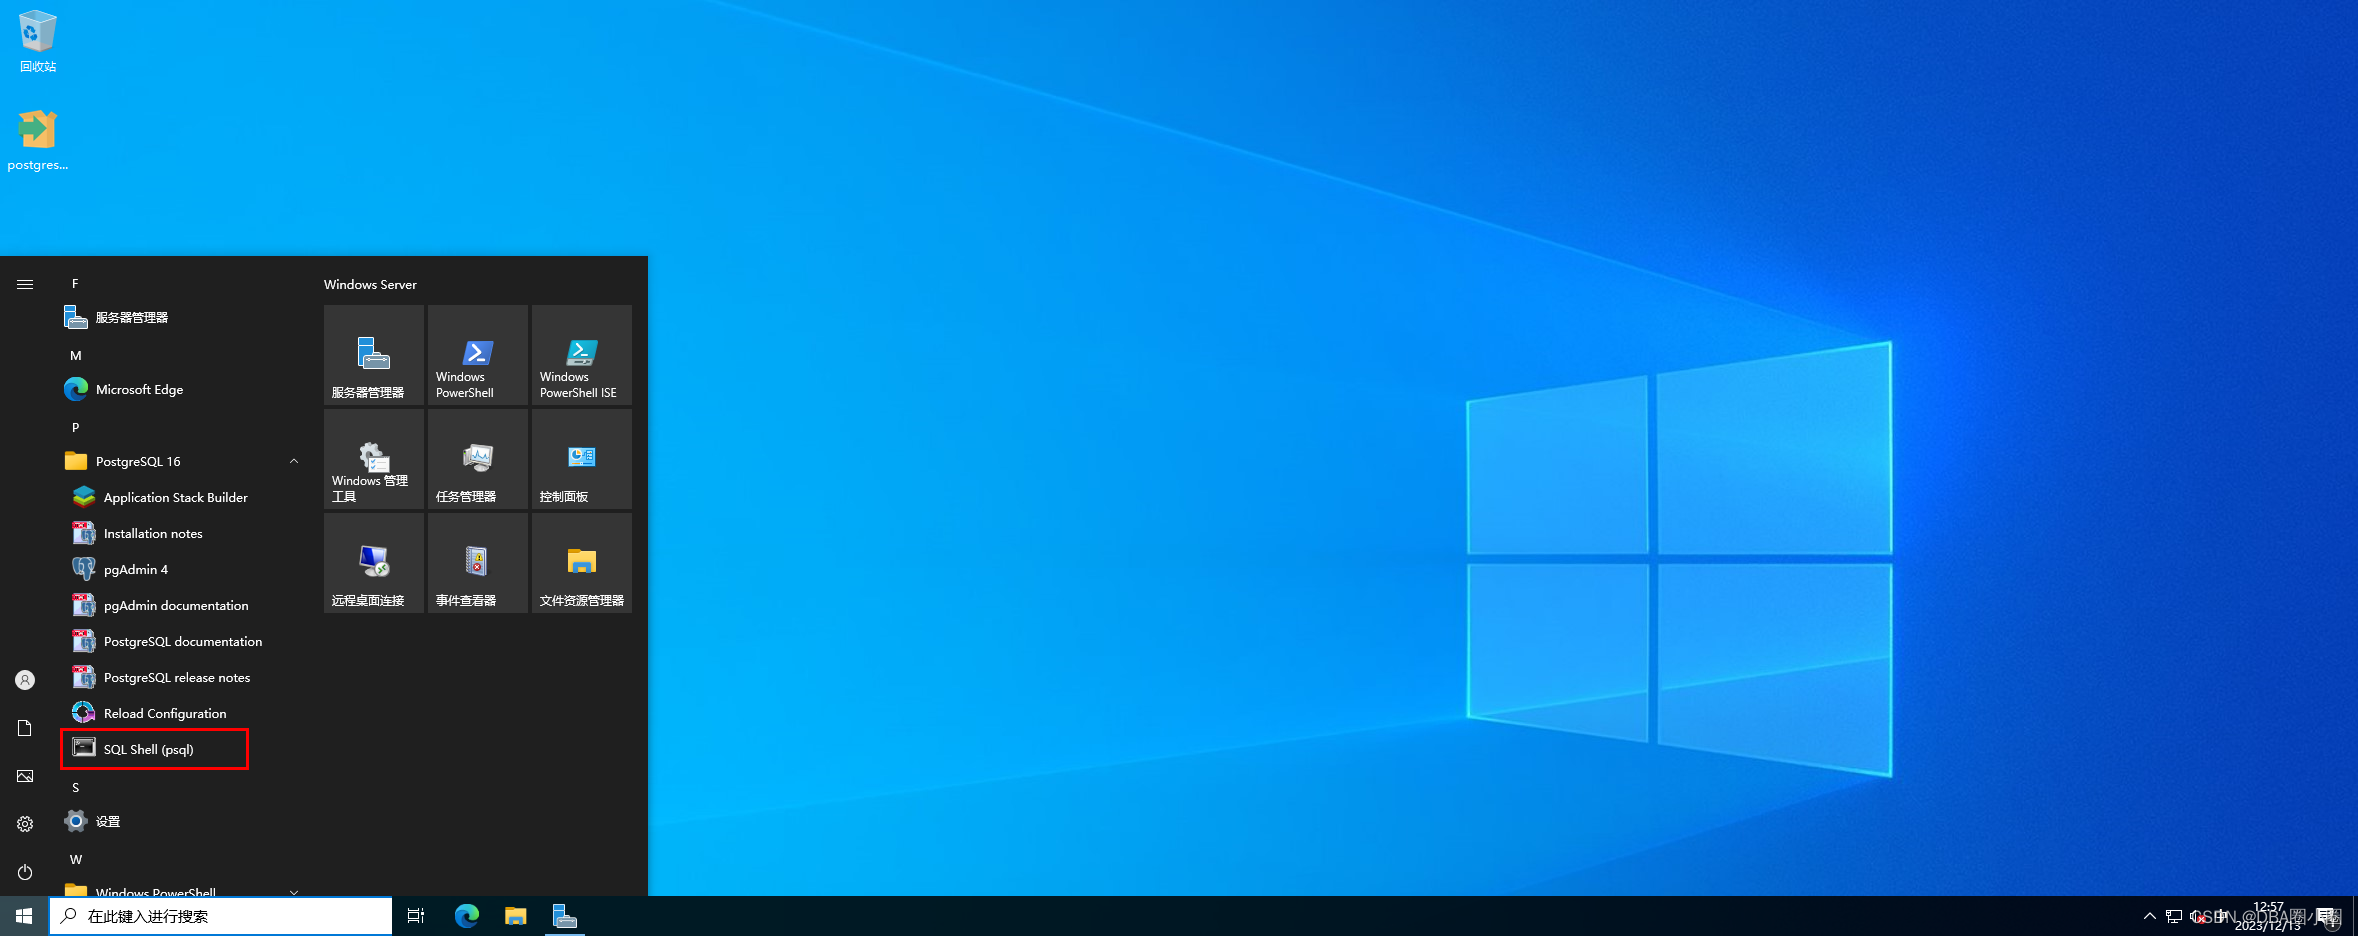Open the postgres installer desktop icon
The height and width of the screenshot is (936, 2358).
point(38,141)
